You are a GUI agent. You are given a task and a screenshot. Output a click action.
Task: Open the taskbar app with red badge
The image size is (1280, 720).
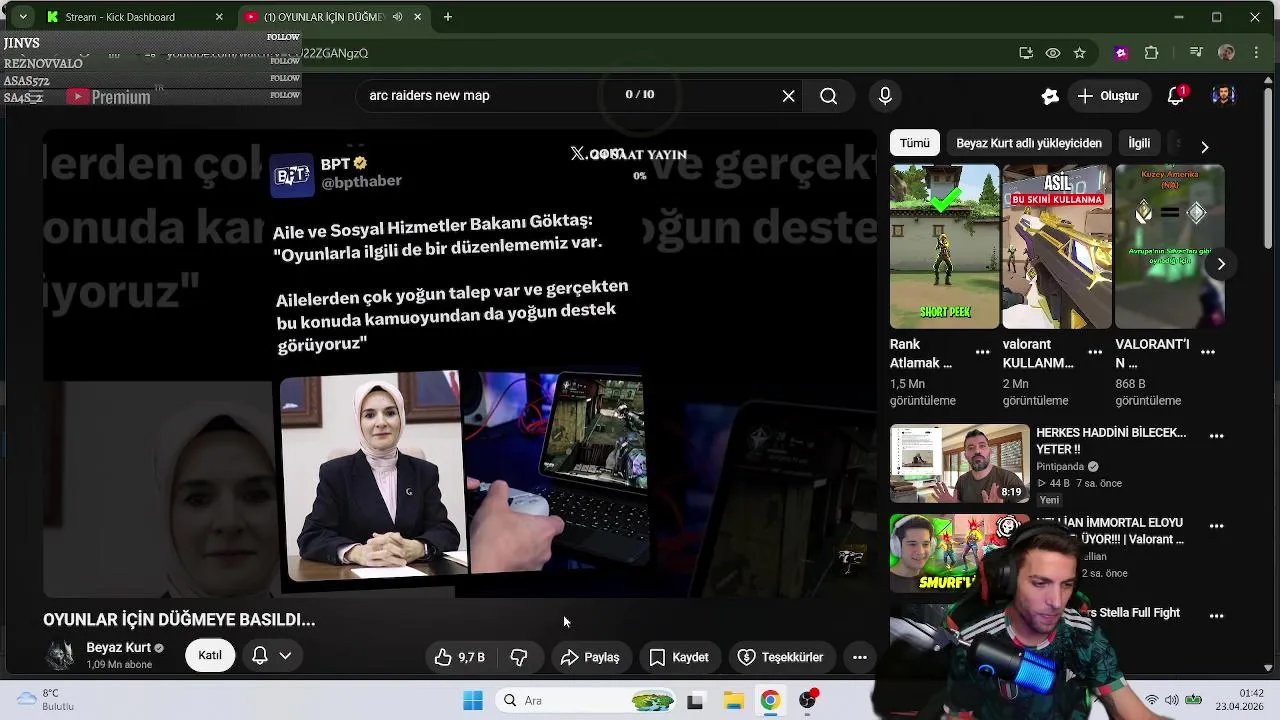(x=808, y=700)
